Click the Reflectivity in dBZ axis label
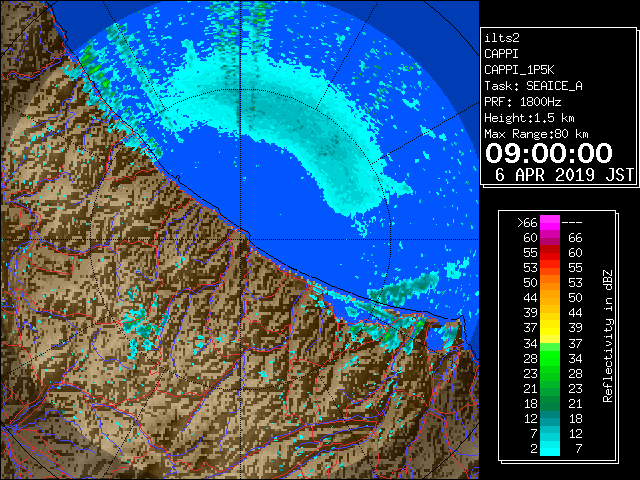Screen dimensions: 640x480 point(608,336)
